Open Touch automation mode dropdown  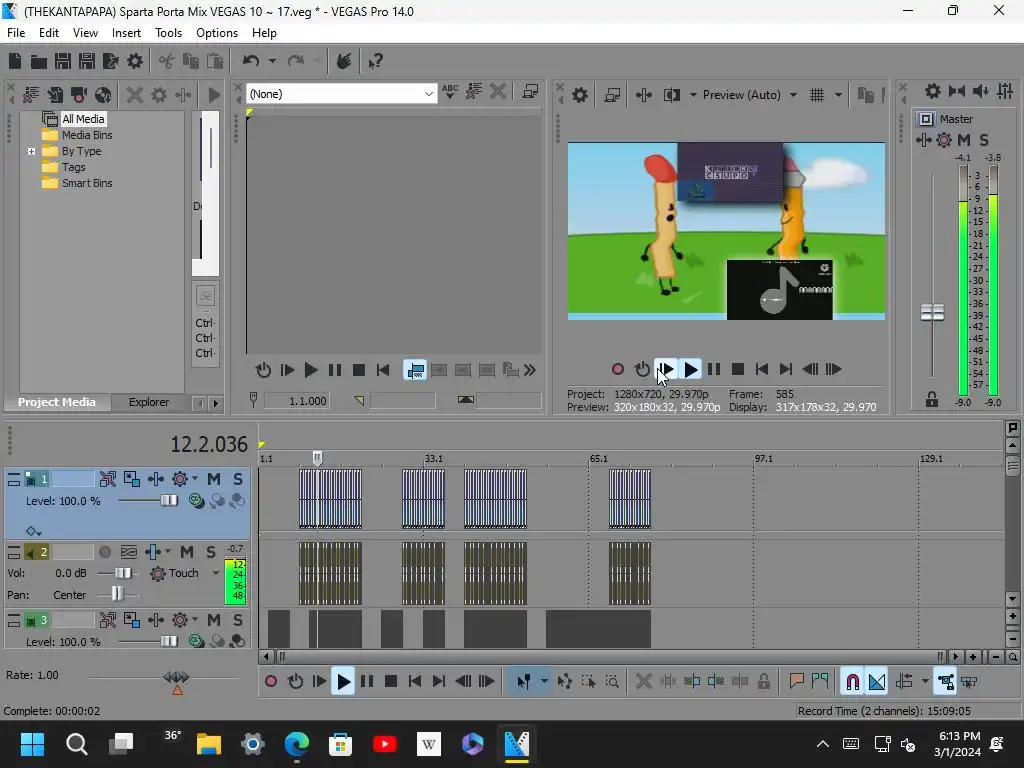[216, 573]
